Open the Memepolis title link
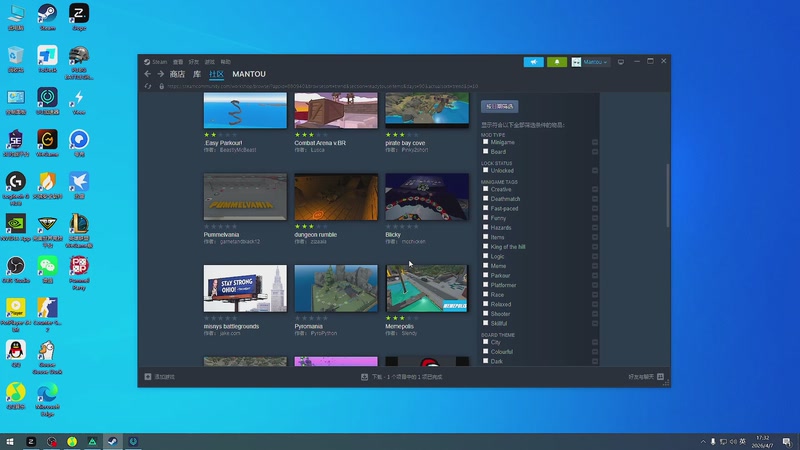Screen dimensions: 800x450 pyautogui.click(x=399, y=326)
